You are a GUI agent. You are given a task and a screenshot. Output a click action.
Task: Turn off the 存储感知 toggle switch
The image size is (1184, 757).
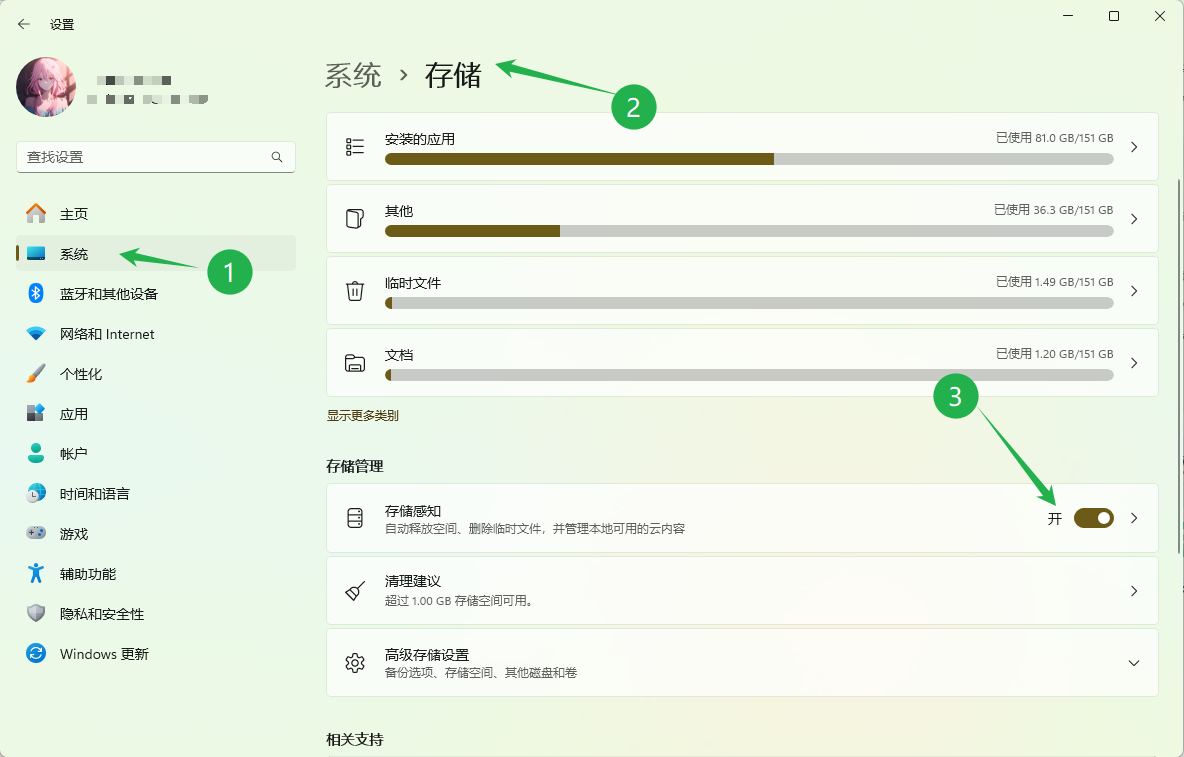coord(1093,518)
